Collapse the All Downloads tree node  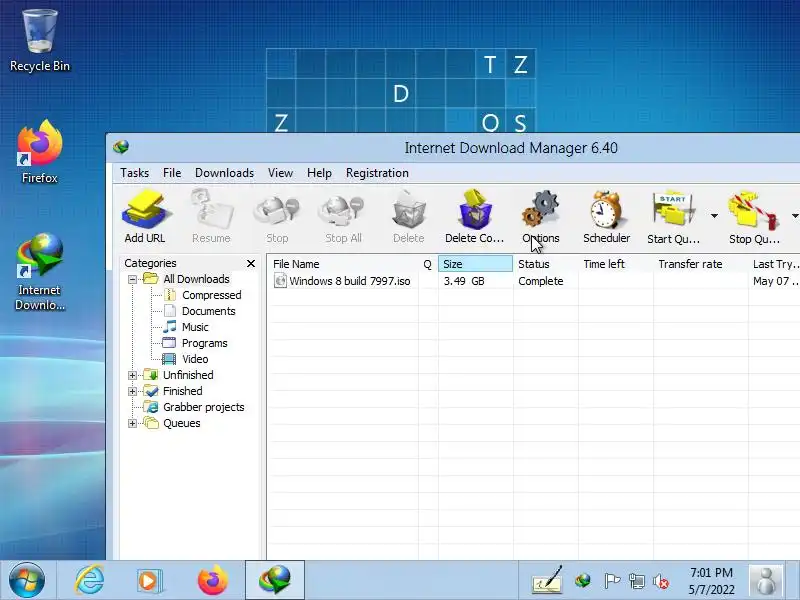[132, 279]
